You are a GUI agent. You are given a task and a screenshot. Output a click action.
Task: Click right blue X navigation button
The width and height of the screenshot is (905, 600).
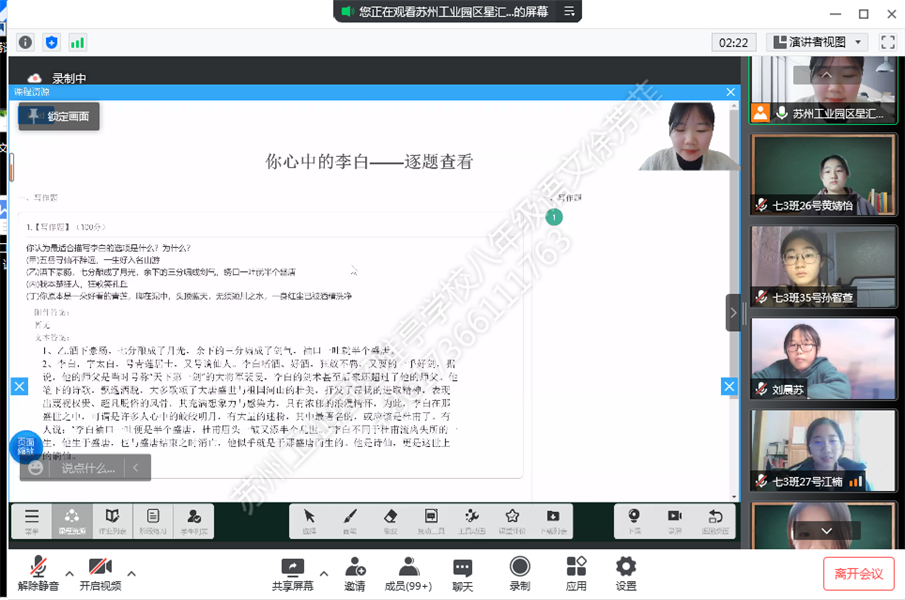click(729, 386)
